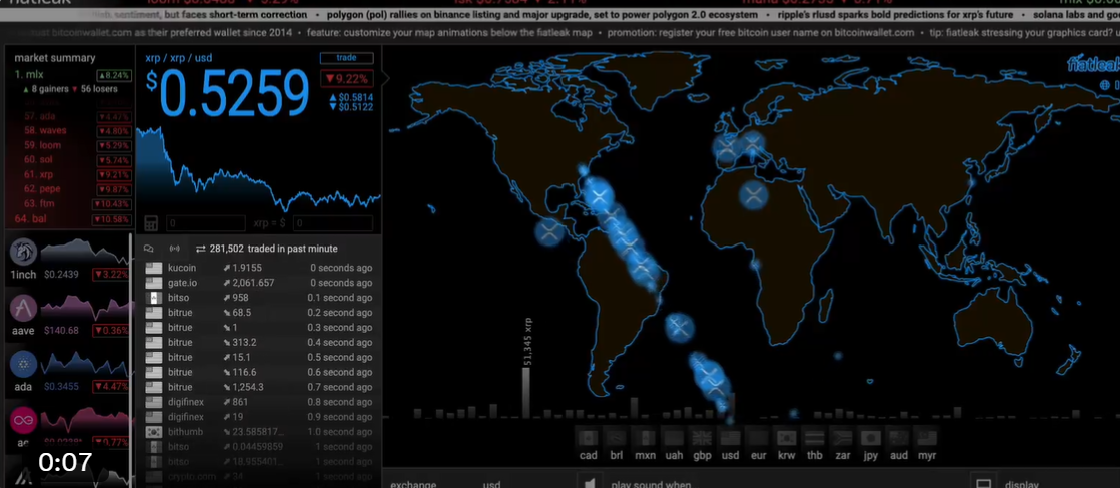Click the bithumb trade row
This screenshot has height=488, width=1120.
coord(259,432)
